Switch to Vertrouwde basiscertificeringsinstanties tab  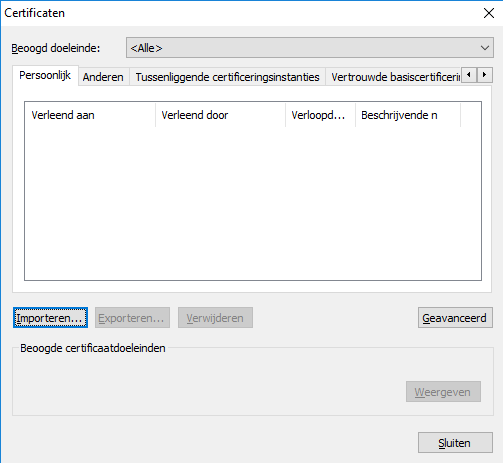394,77
